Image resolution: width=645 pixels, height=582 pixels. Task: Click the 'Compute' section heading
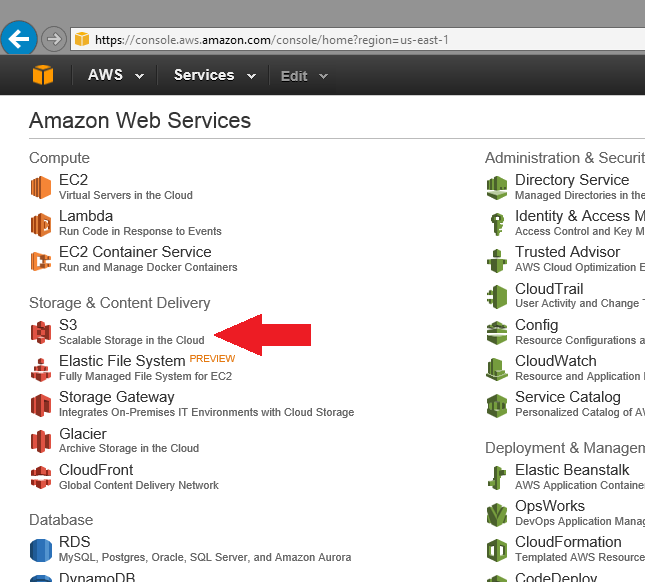tap(59, 158)
